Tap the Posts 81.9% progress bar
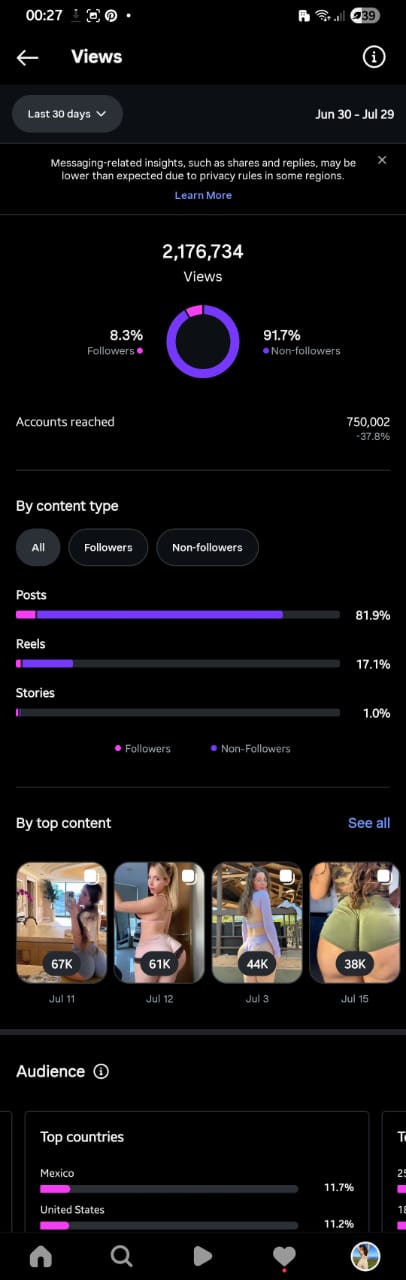The image size is (406, 1280). point(178,614)
